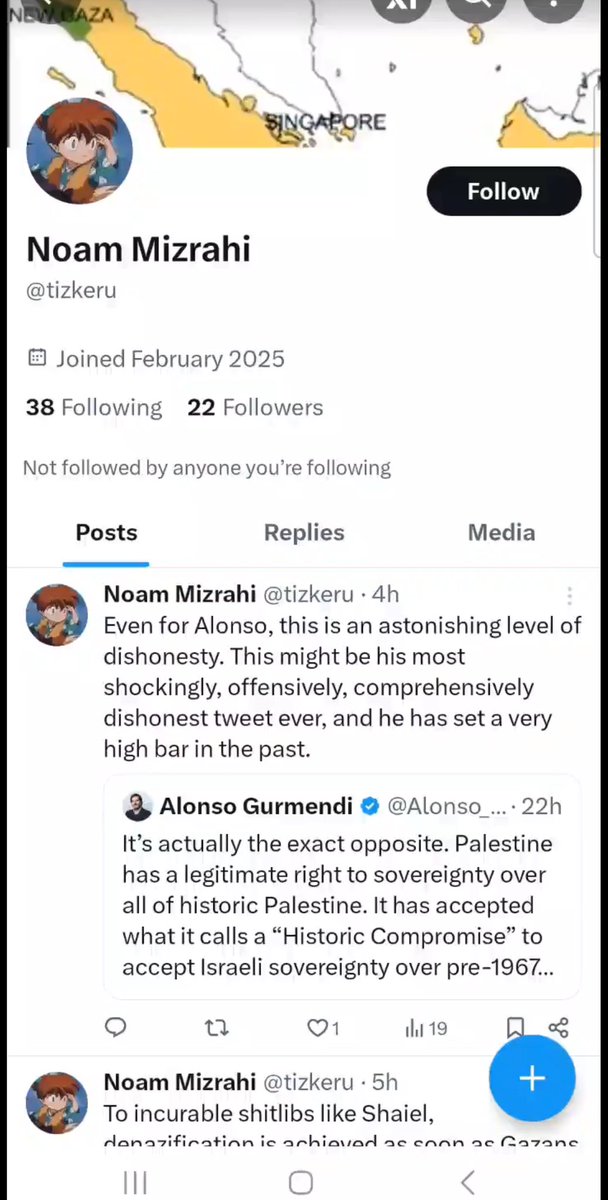This screenshot has width=608, height=1200.
Task: Open the 38 Following list
Action: (94, 408)
